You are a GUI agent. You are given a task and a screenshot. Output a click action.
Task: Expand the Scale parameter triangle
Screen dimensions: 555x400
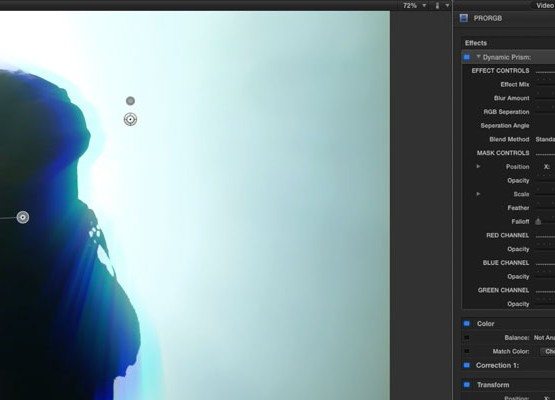tap(478, 194)
